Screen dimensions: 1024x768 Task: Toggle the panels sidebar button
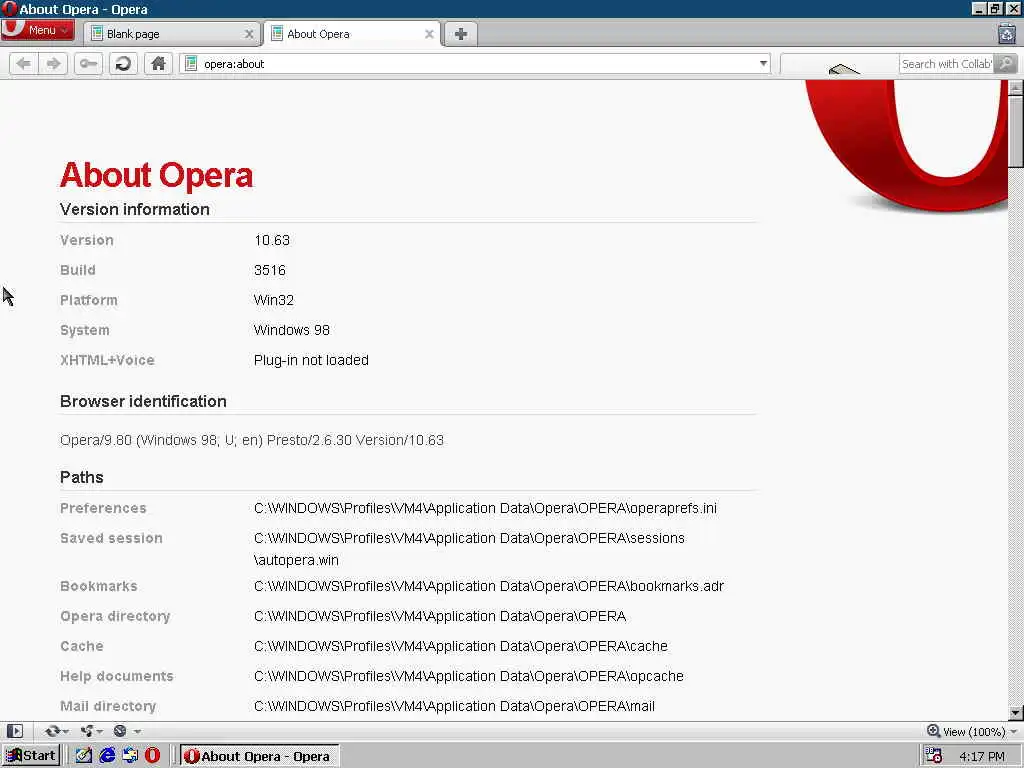(x=15, y=731)
